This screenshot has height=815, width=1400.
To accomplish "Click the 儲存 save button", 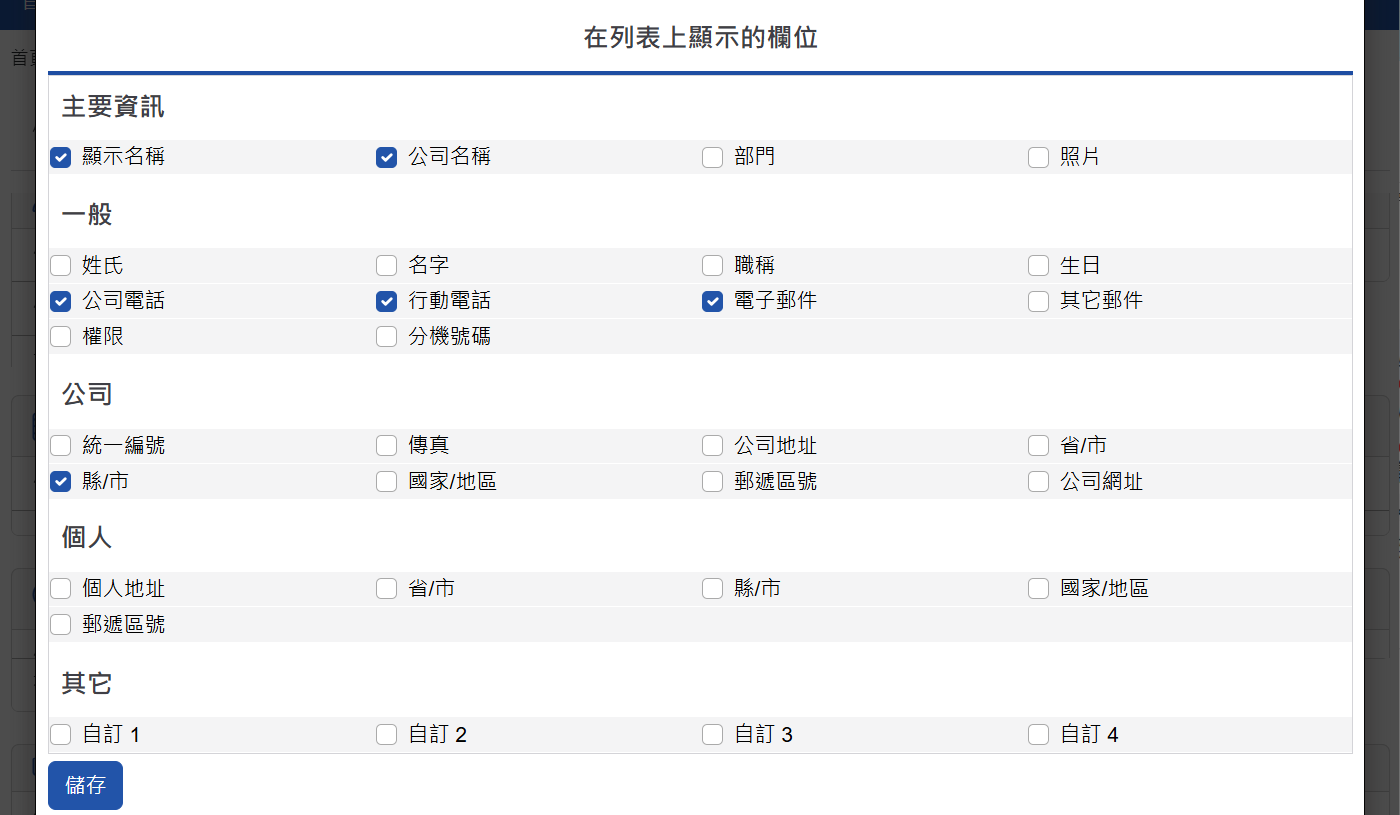I will coord(85,785).
